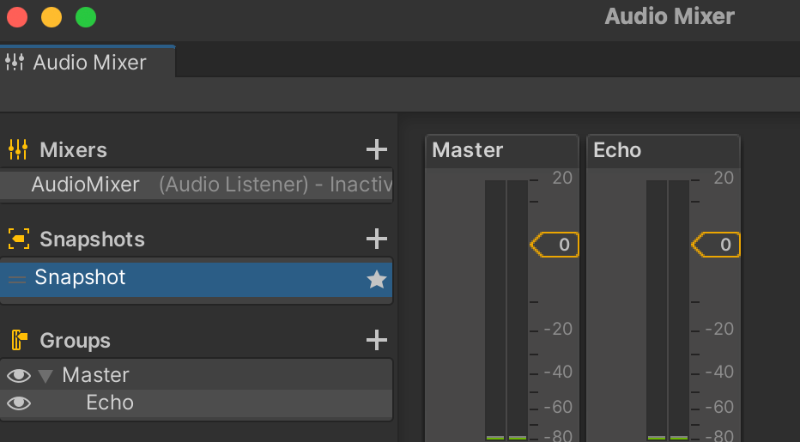Screen dimensions: 800x442
Task: Toggle visibility eye for Echo group
Action: [18, 404]
